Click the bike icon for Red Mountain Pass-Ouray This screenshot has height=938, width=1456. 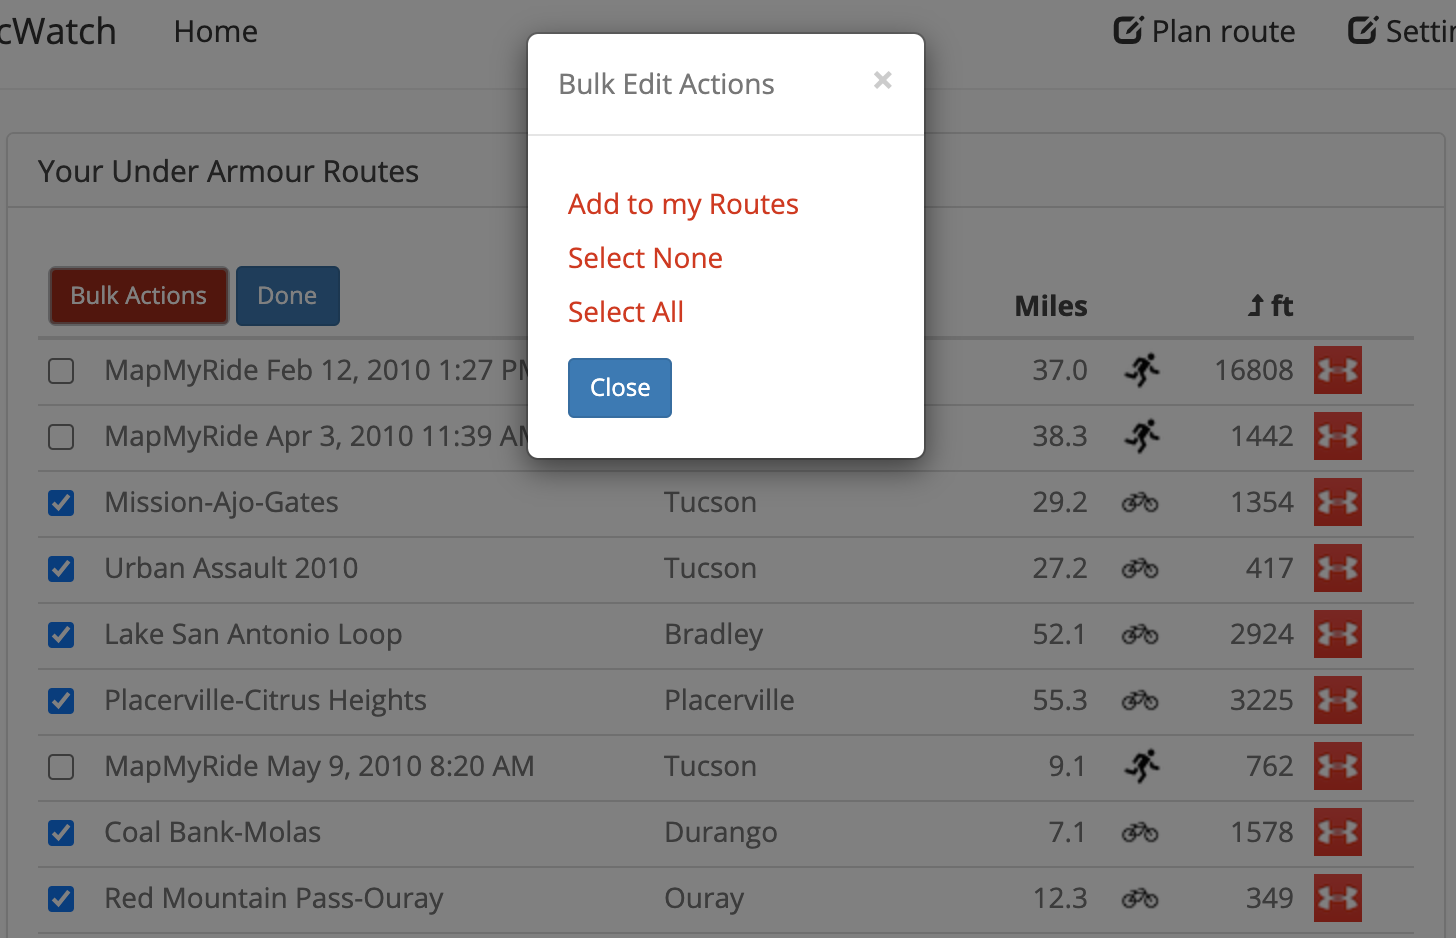click(1140, 898)
